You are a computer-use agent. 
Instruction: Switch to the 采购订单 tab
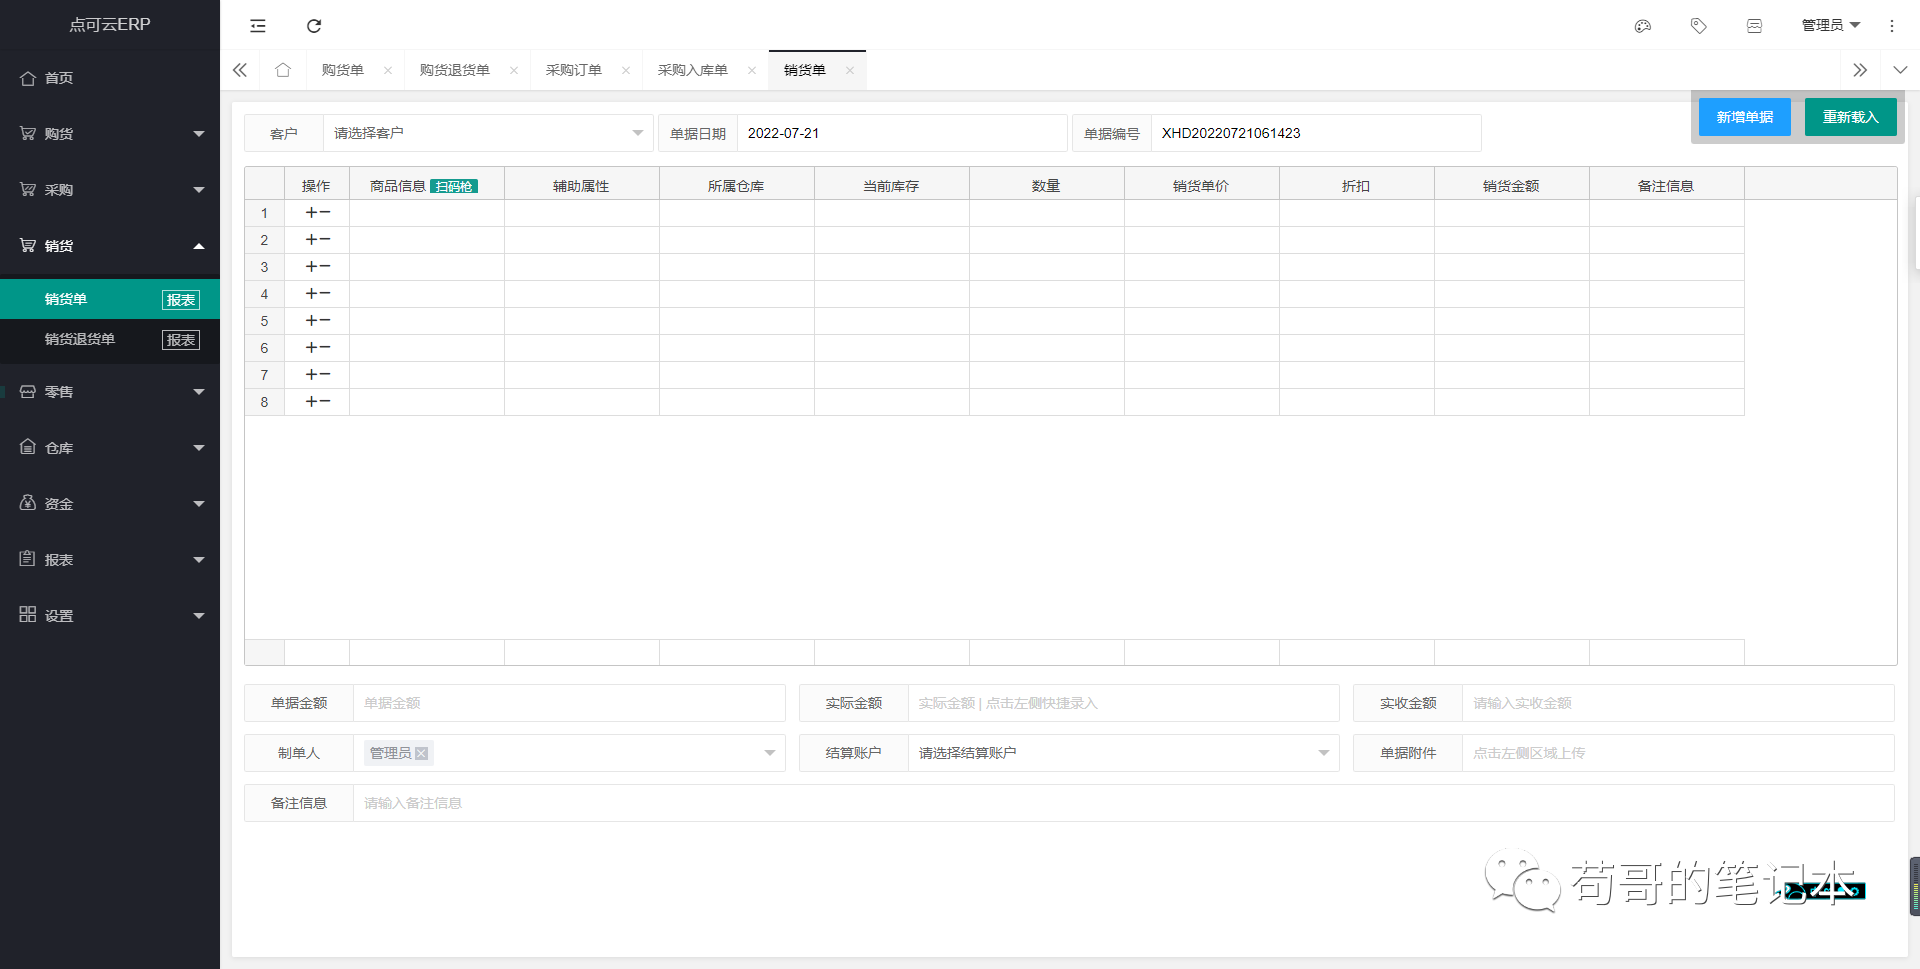574,70
